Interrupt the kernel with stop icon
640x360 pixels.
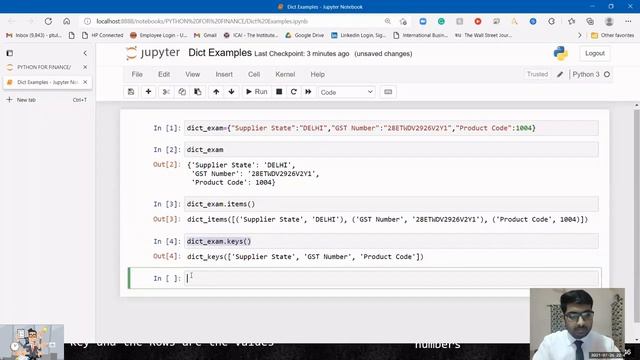tap(279, 92)
